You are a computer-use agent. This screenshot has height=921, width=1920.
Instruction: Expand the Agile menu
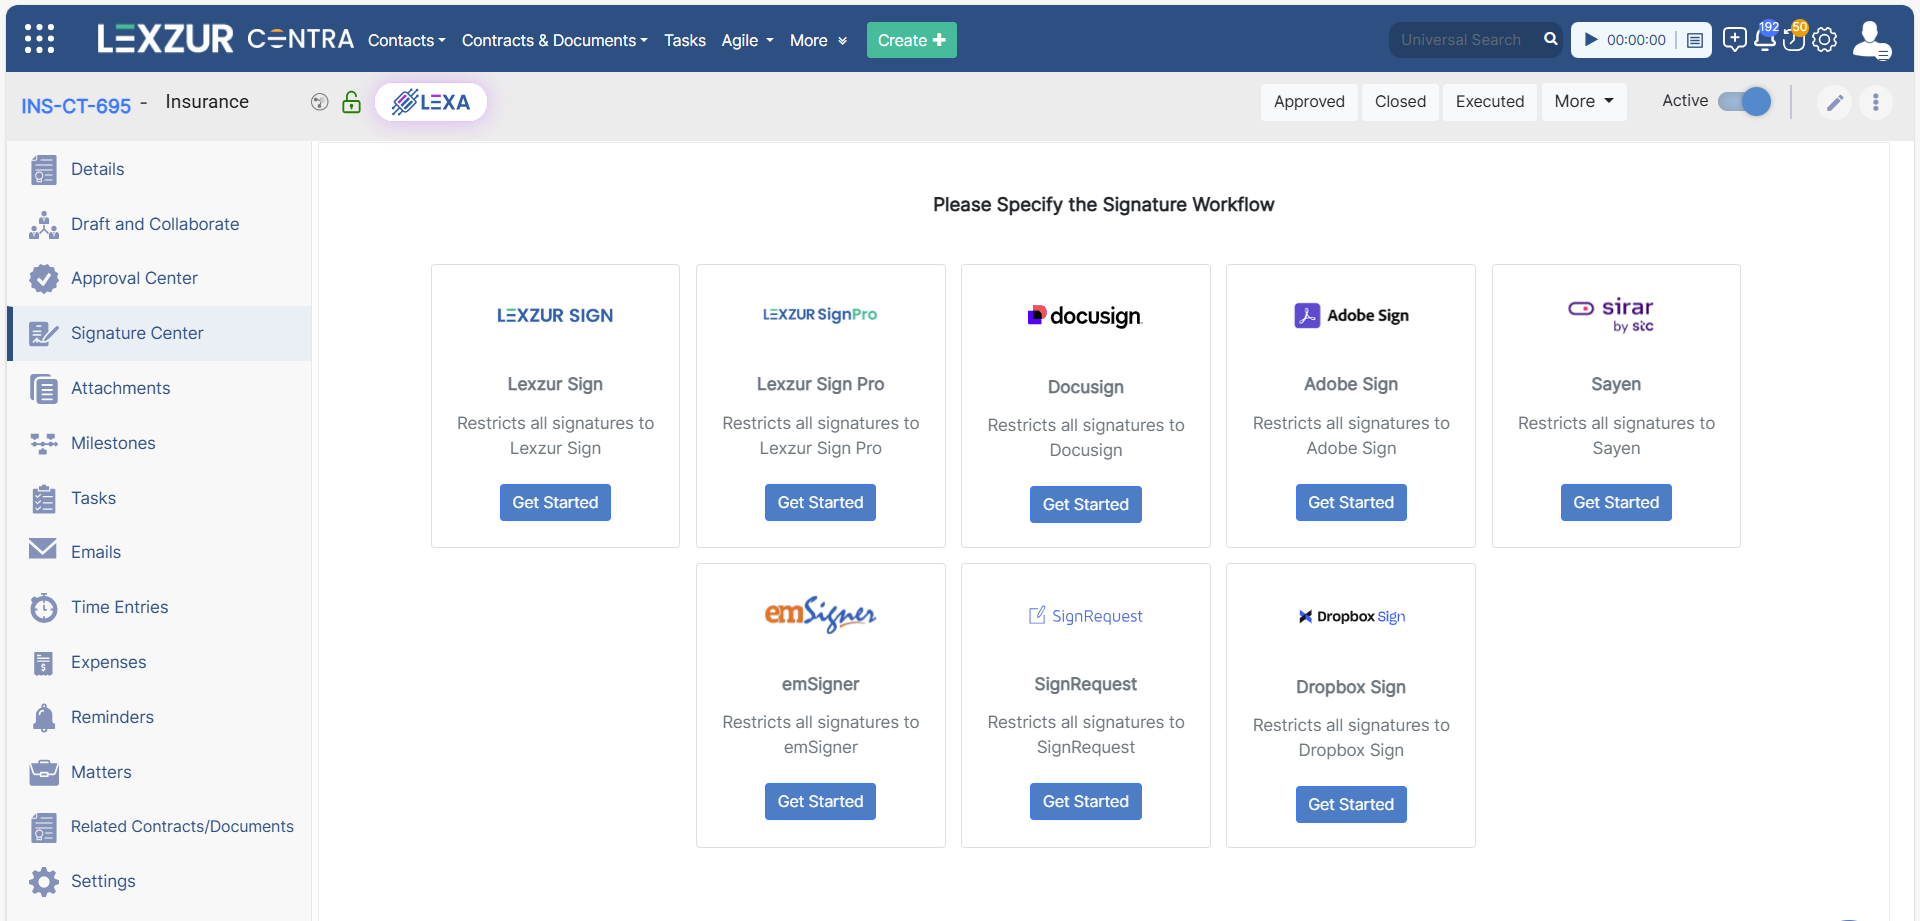click(x=746, y=40)
